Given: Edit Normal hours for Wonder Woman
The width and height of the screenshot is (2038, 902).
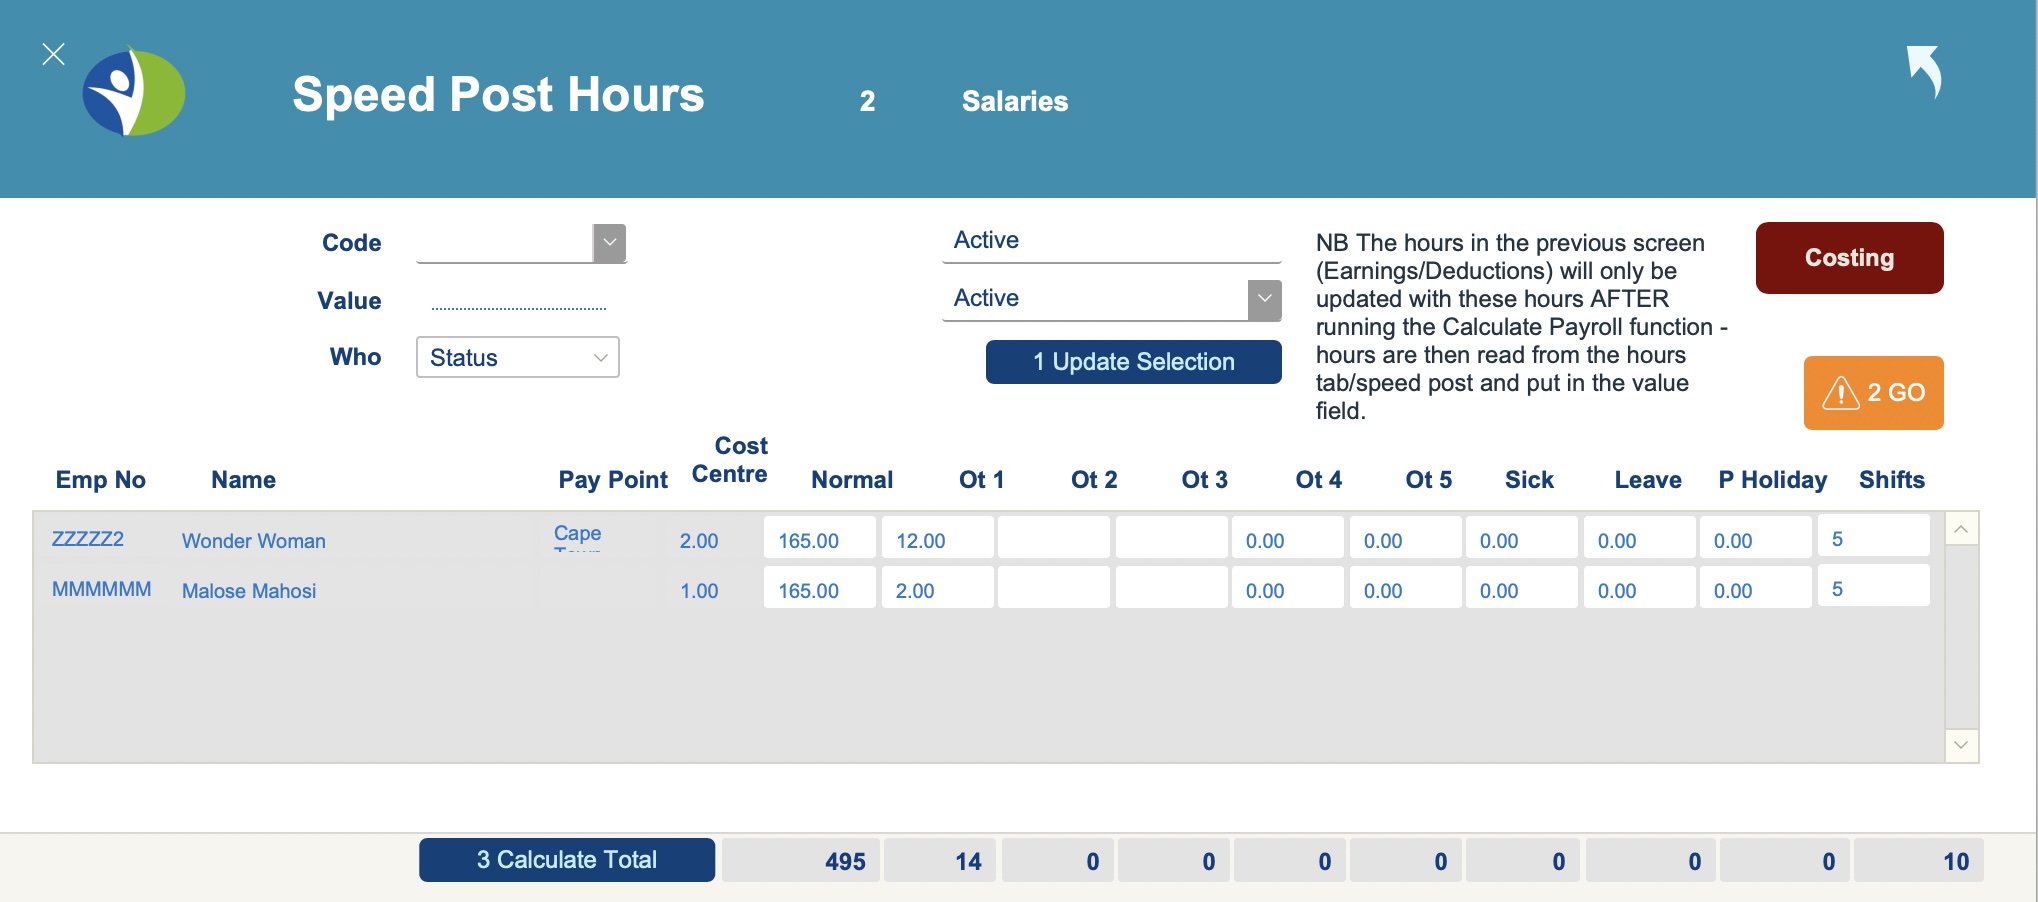Looking at the screenshot, I should [x=819, y=540].
